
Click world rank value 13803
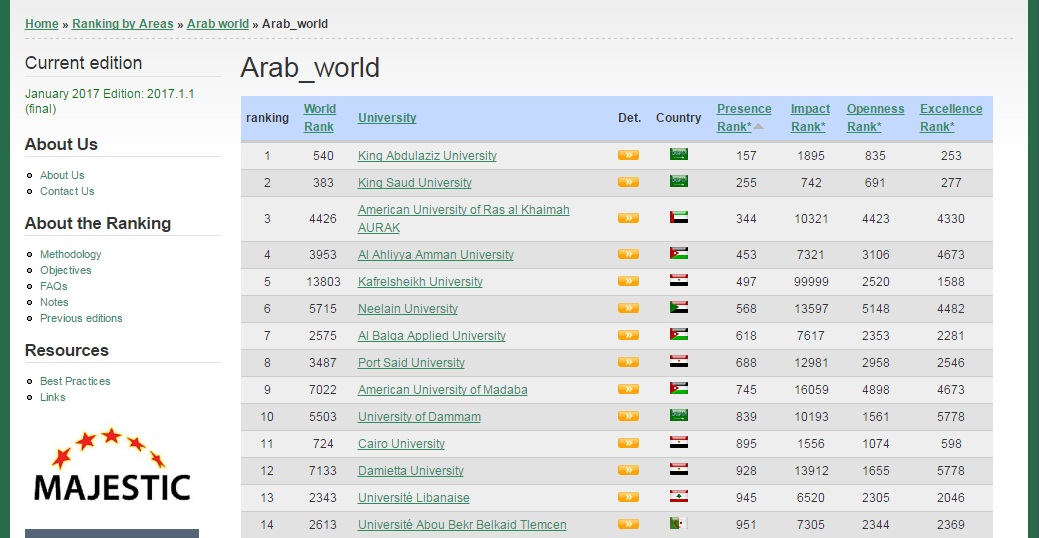(x=323, y=282)
